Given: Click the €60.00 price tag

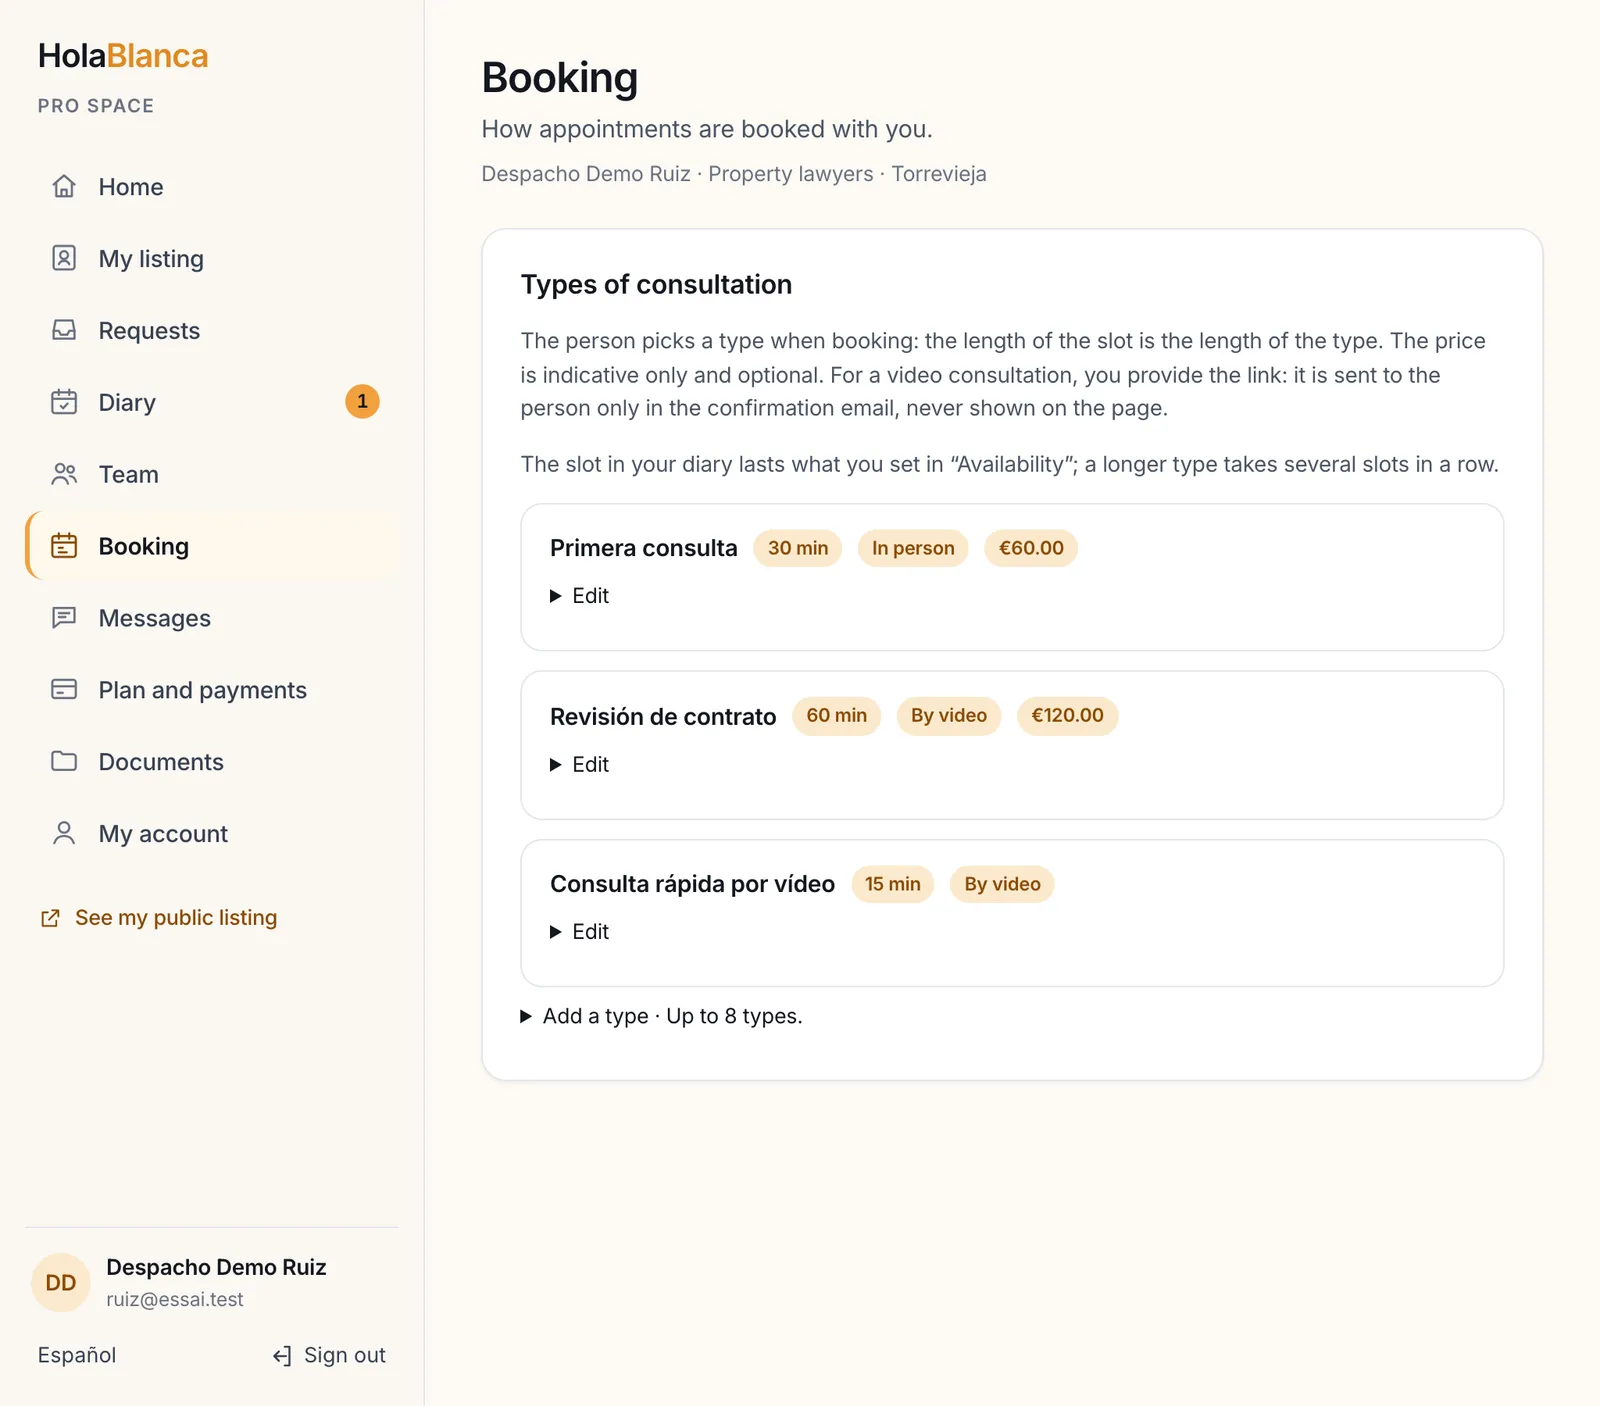Looking at the screenshot, I should 1031,548.
